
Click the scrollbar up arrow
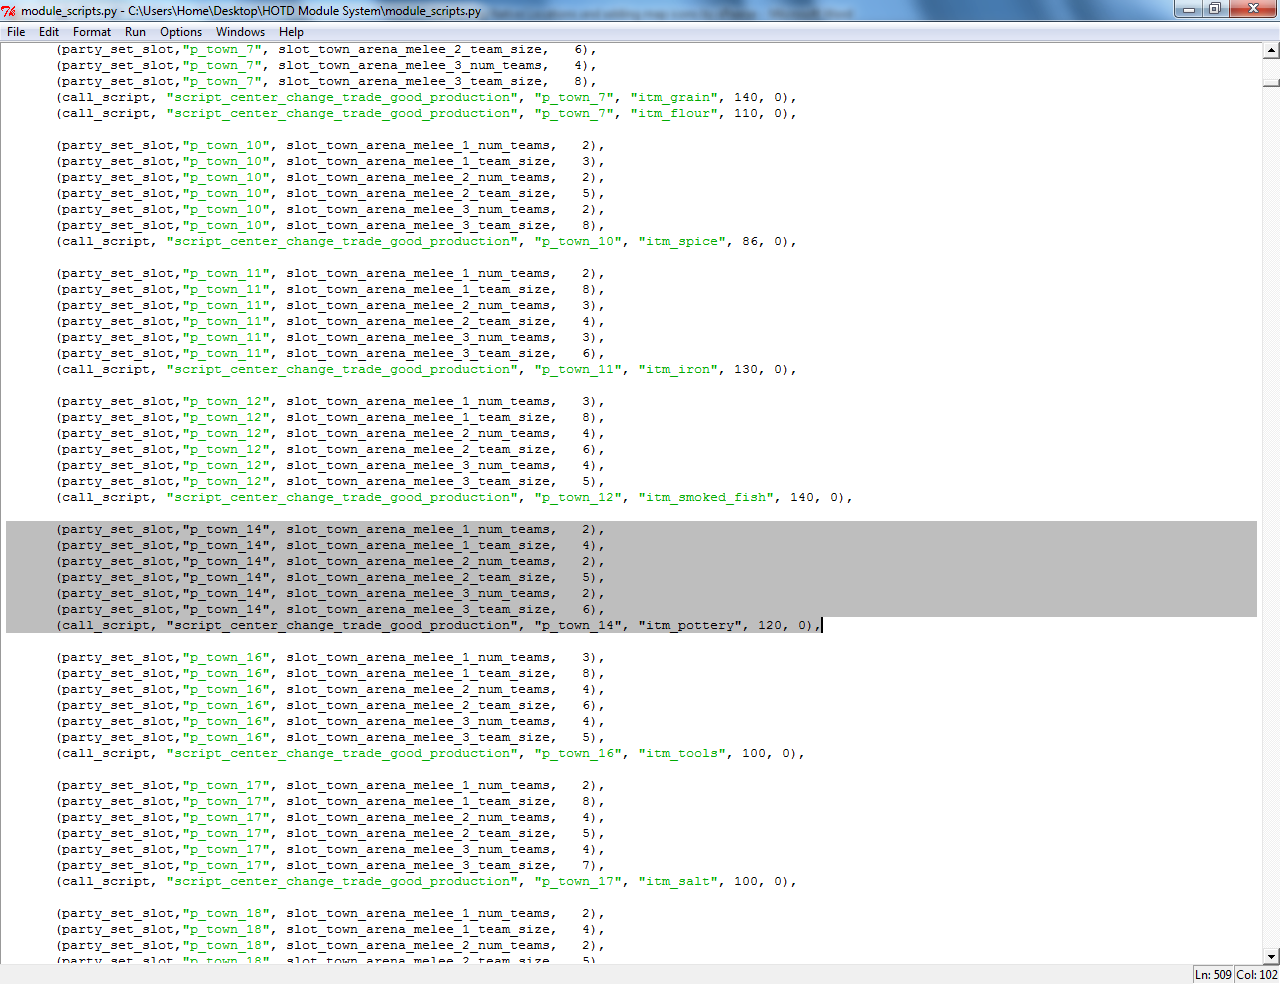(x=1271, y=50)
